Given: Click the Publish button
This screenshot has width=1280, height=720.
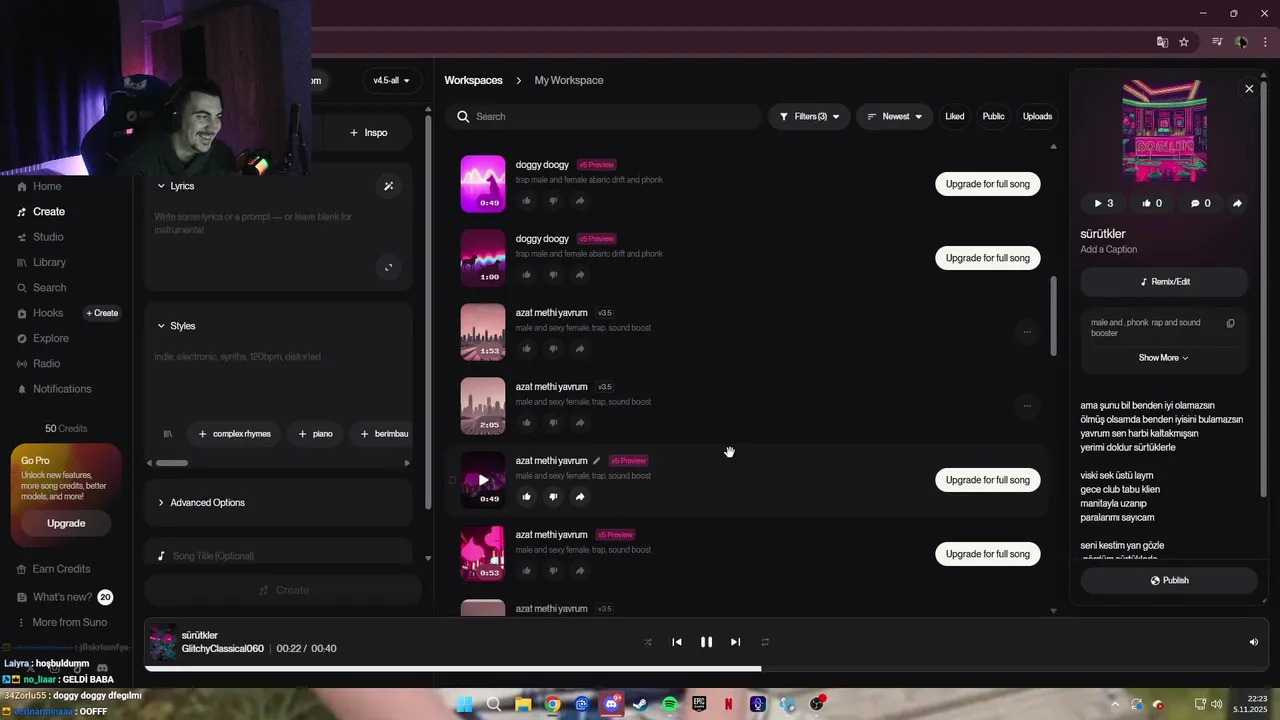Looking at the screenshot, I should point(1169,580).
